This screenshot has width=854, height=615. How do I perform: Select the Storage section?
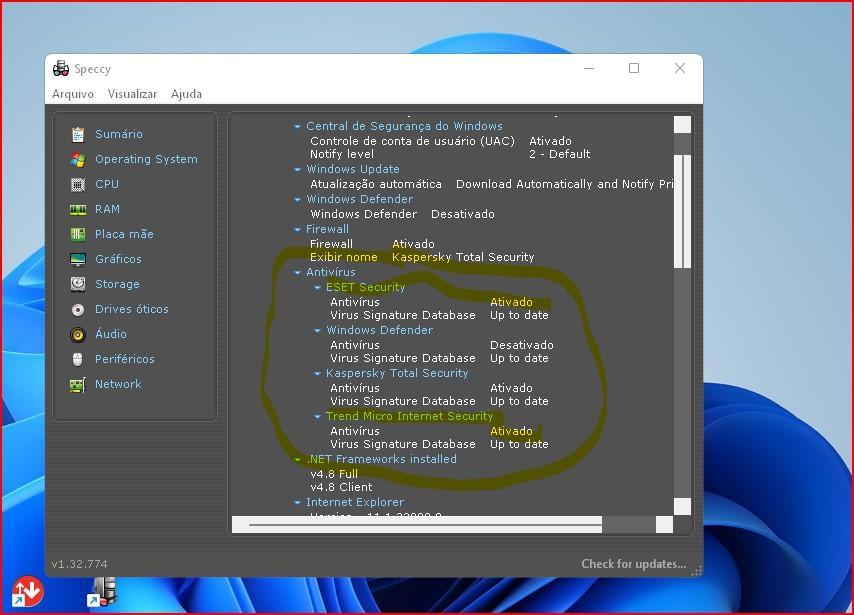point(117,284)
